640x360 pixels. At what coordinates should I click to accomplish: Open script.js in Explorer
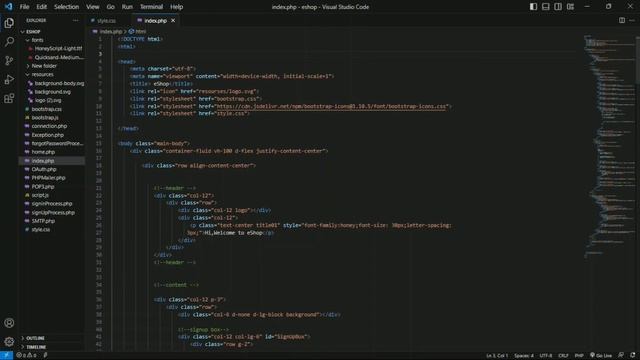click(x=40, y=195)
